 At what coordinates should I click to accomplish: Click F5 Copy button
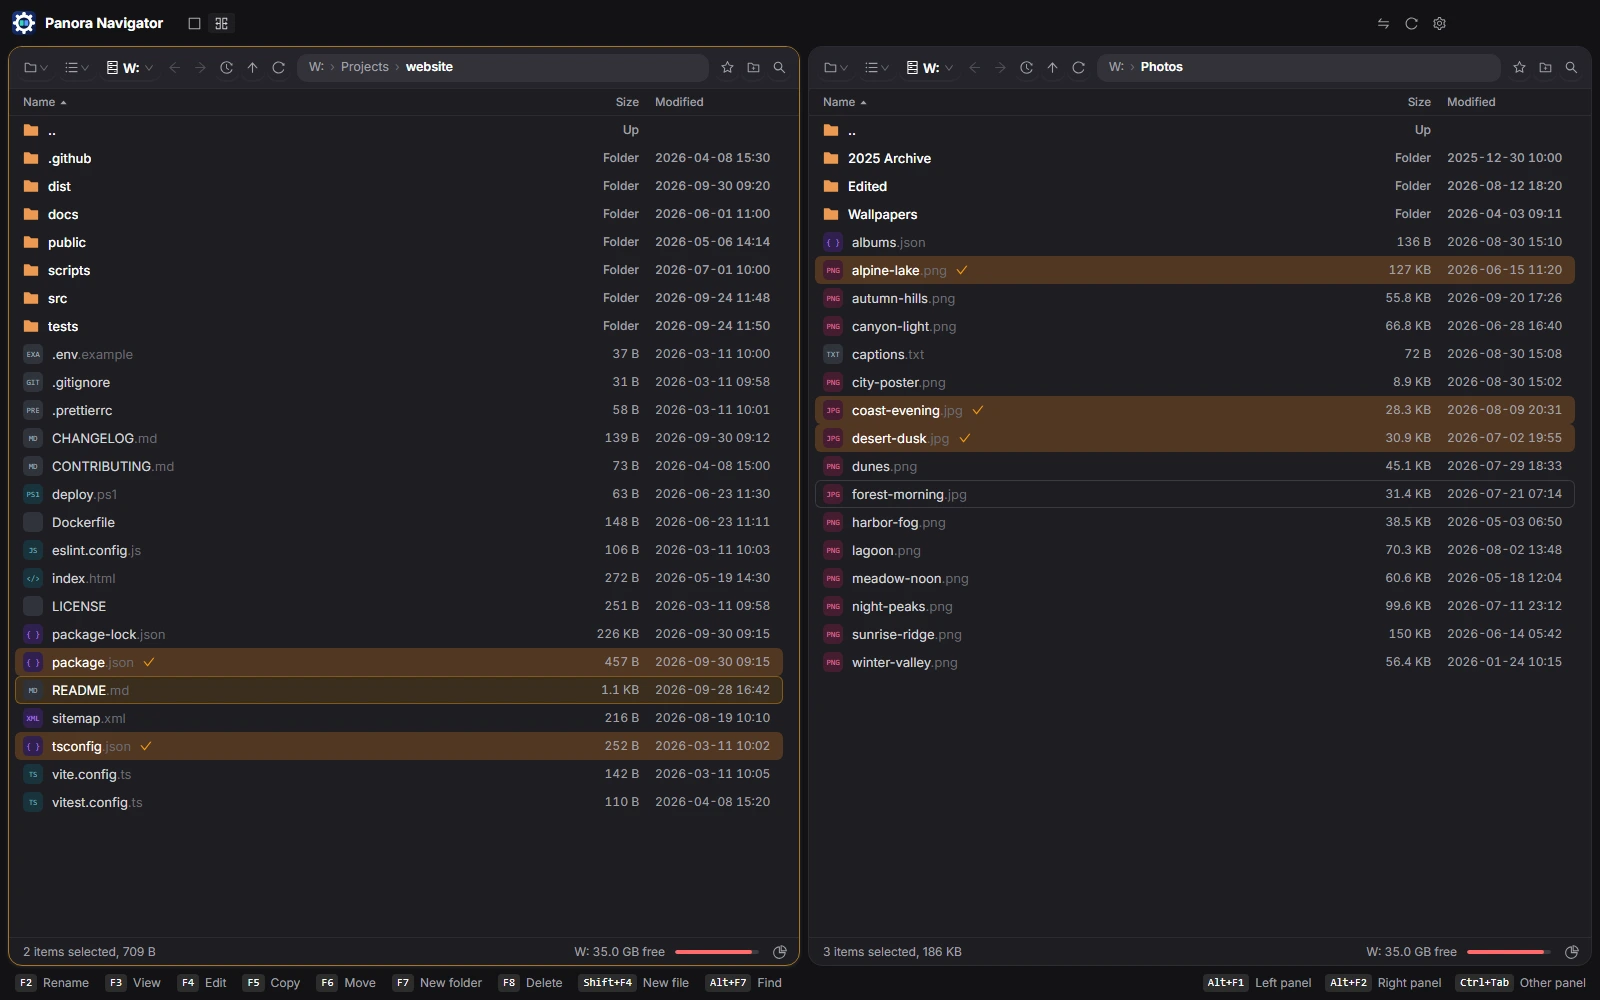pos(272,983)
